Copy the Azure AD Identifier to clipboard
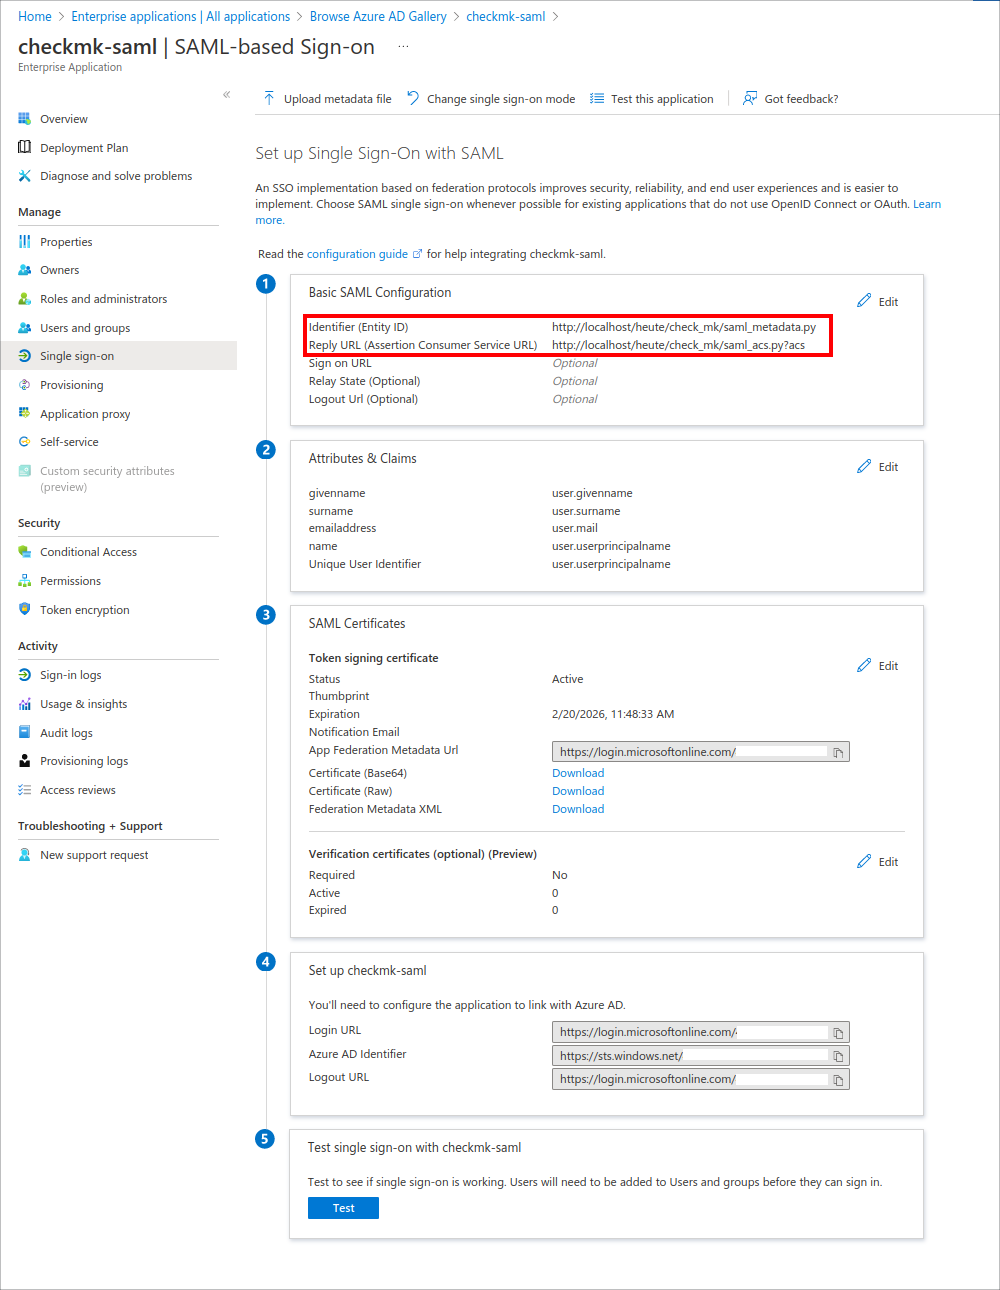The height and width of the screenshot is (1290, 1000). coord(838,1055)
